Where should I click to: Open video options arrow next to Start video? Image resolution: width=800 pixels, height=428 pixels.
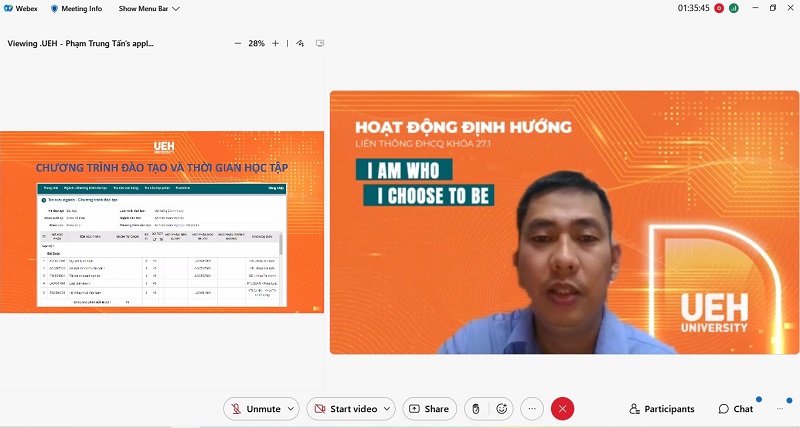click(387, 409)
